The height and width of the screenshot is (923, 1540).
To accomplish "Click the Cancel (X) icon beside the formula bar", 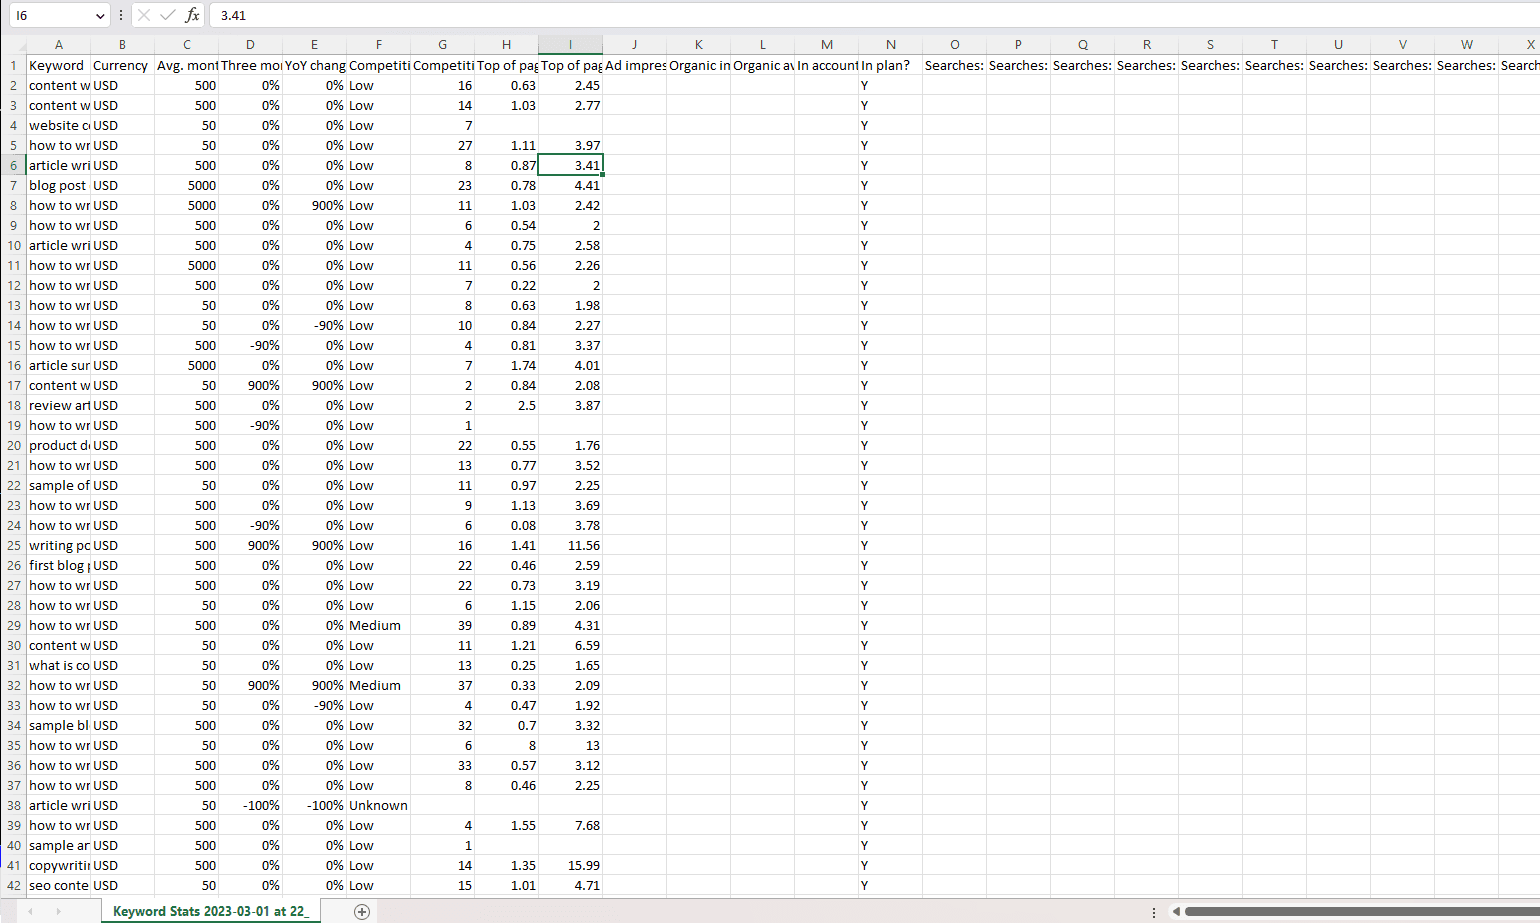I will [144, 15].
